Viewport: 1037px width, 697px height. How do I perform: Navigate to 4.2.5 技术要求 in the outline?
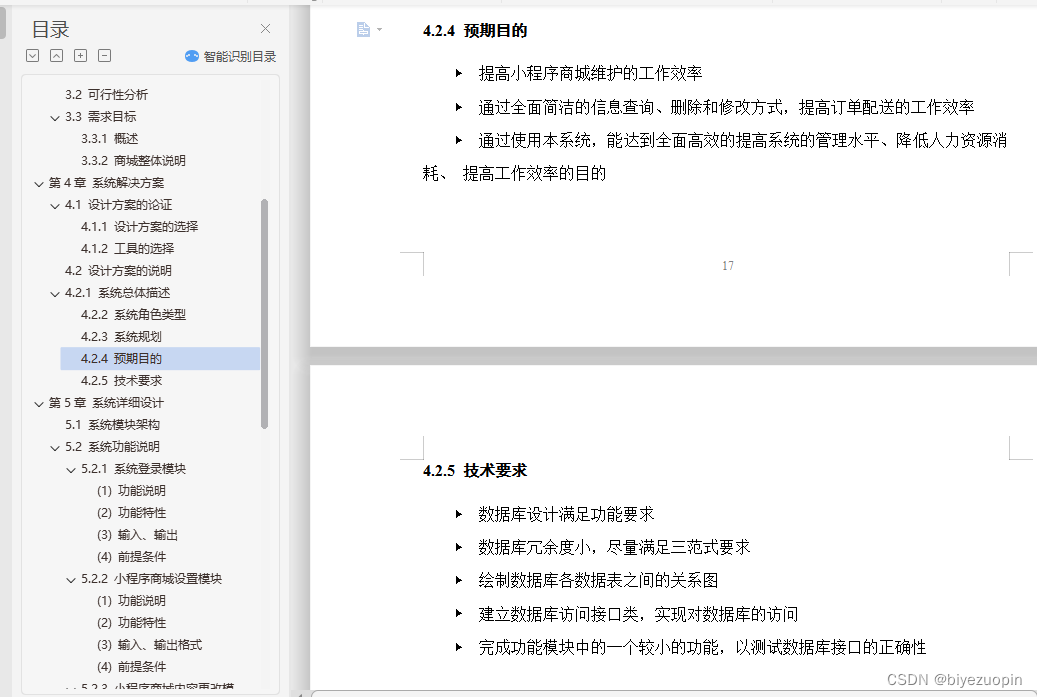tap(121, 380)
